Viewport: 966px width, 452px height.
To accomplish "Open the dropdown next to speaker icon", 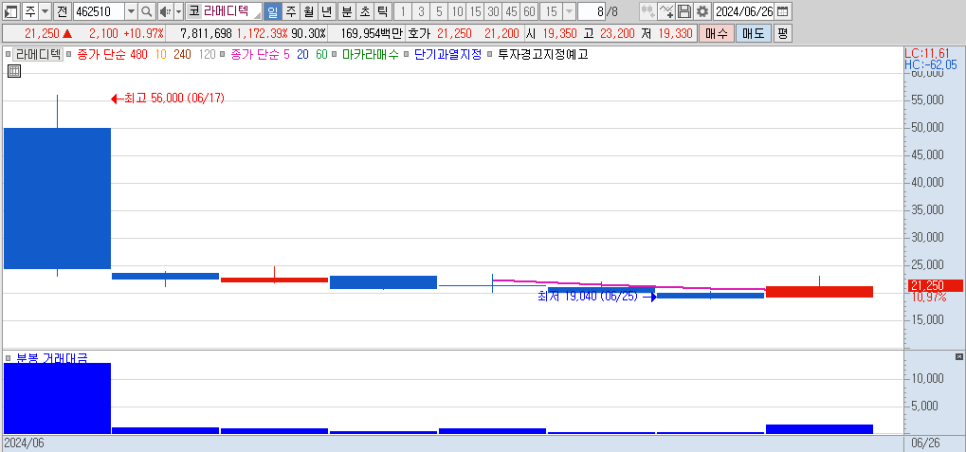I will 179,12.
